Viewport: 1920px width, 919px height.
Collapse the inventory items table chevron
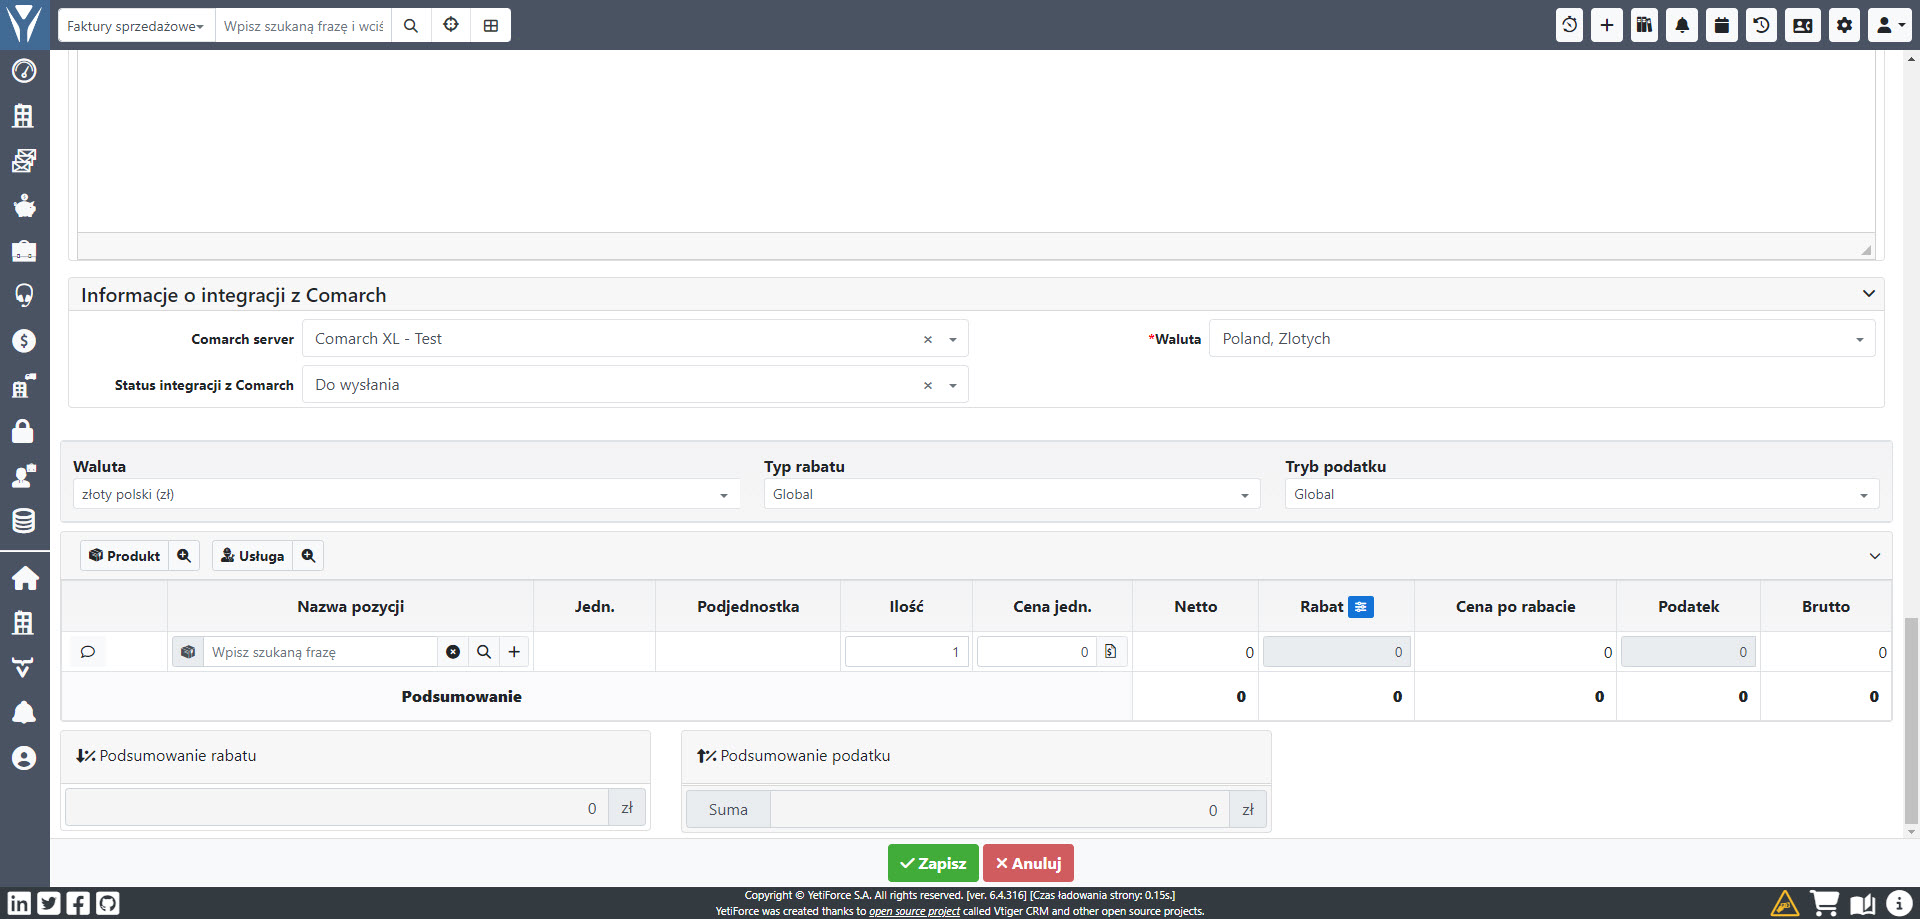point(1874,556)
